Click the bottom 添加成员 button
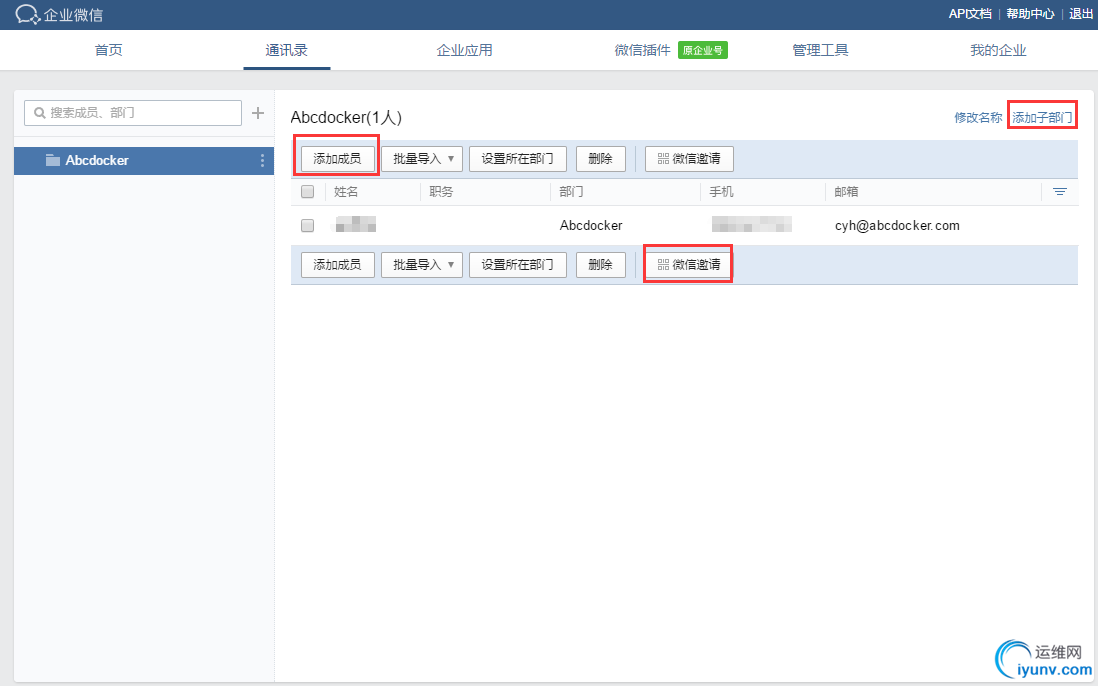The image size is (1098, 686). 338,265
